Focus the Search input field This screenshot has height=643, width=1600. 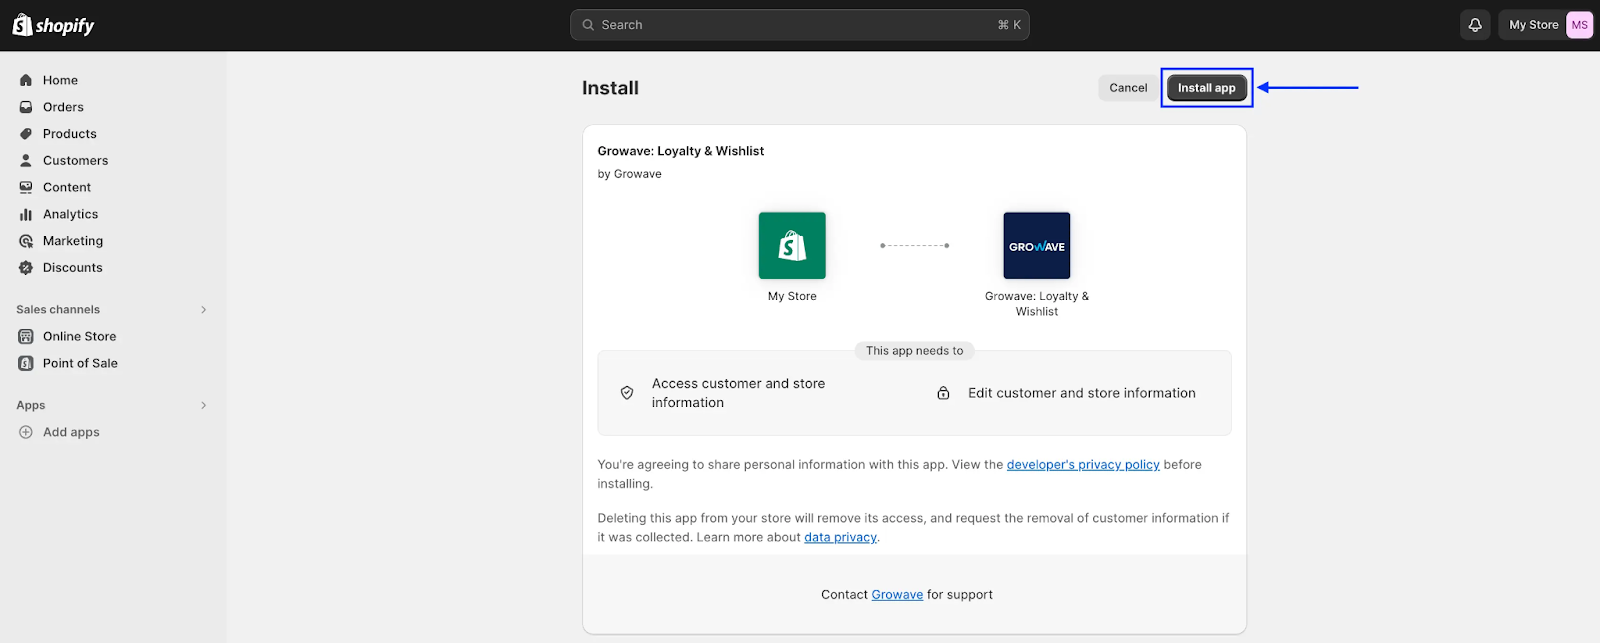tap(800, 25)
